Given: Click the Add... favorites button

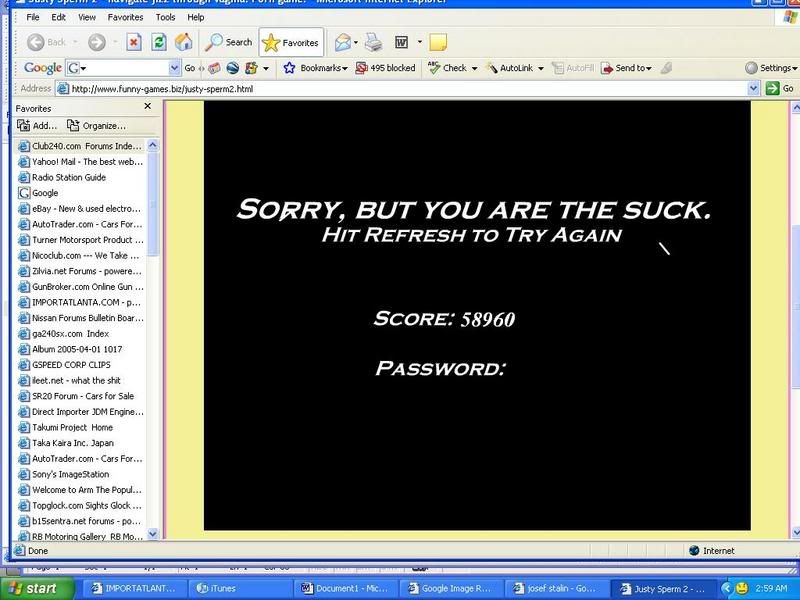Looking at the screenshot, I should [38, 126].
